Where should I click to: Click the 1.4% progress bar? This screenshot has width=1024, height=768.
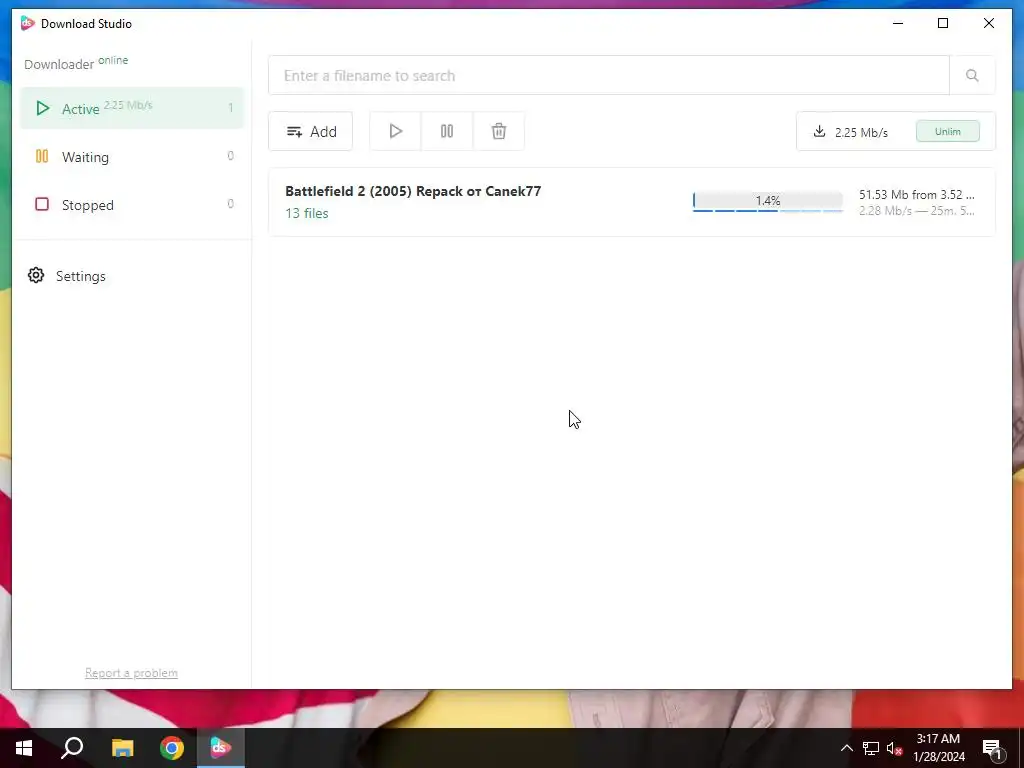pyautogui.click(x=768, y=201)
